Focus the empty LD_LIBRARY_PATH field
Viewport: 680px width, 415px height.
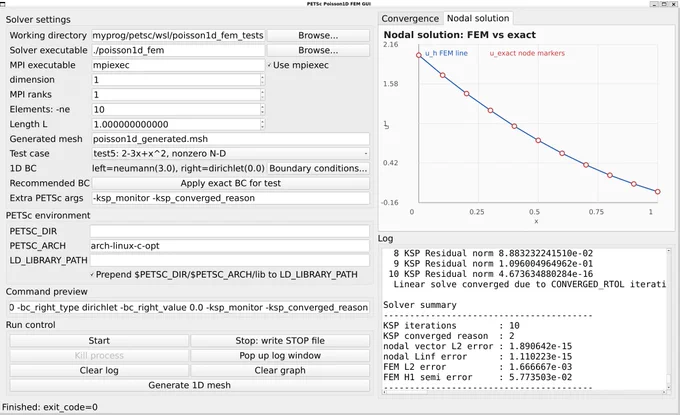(x=229, y=260)
